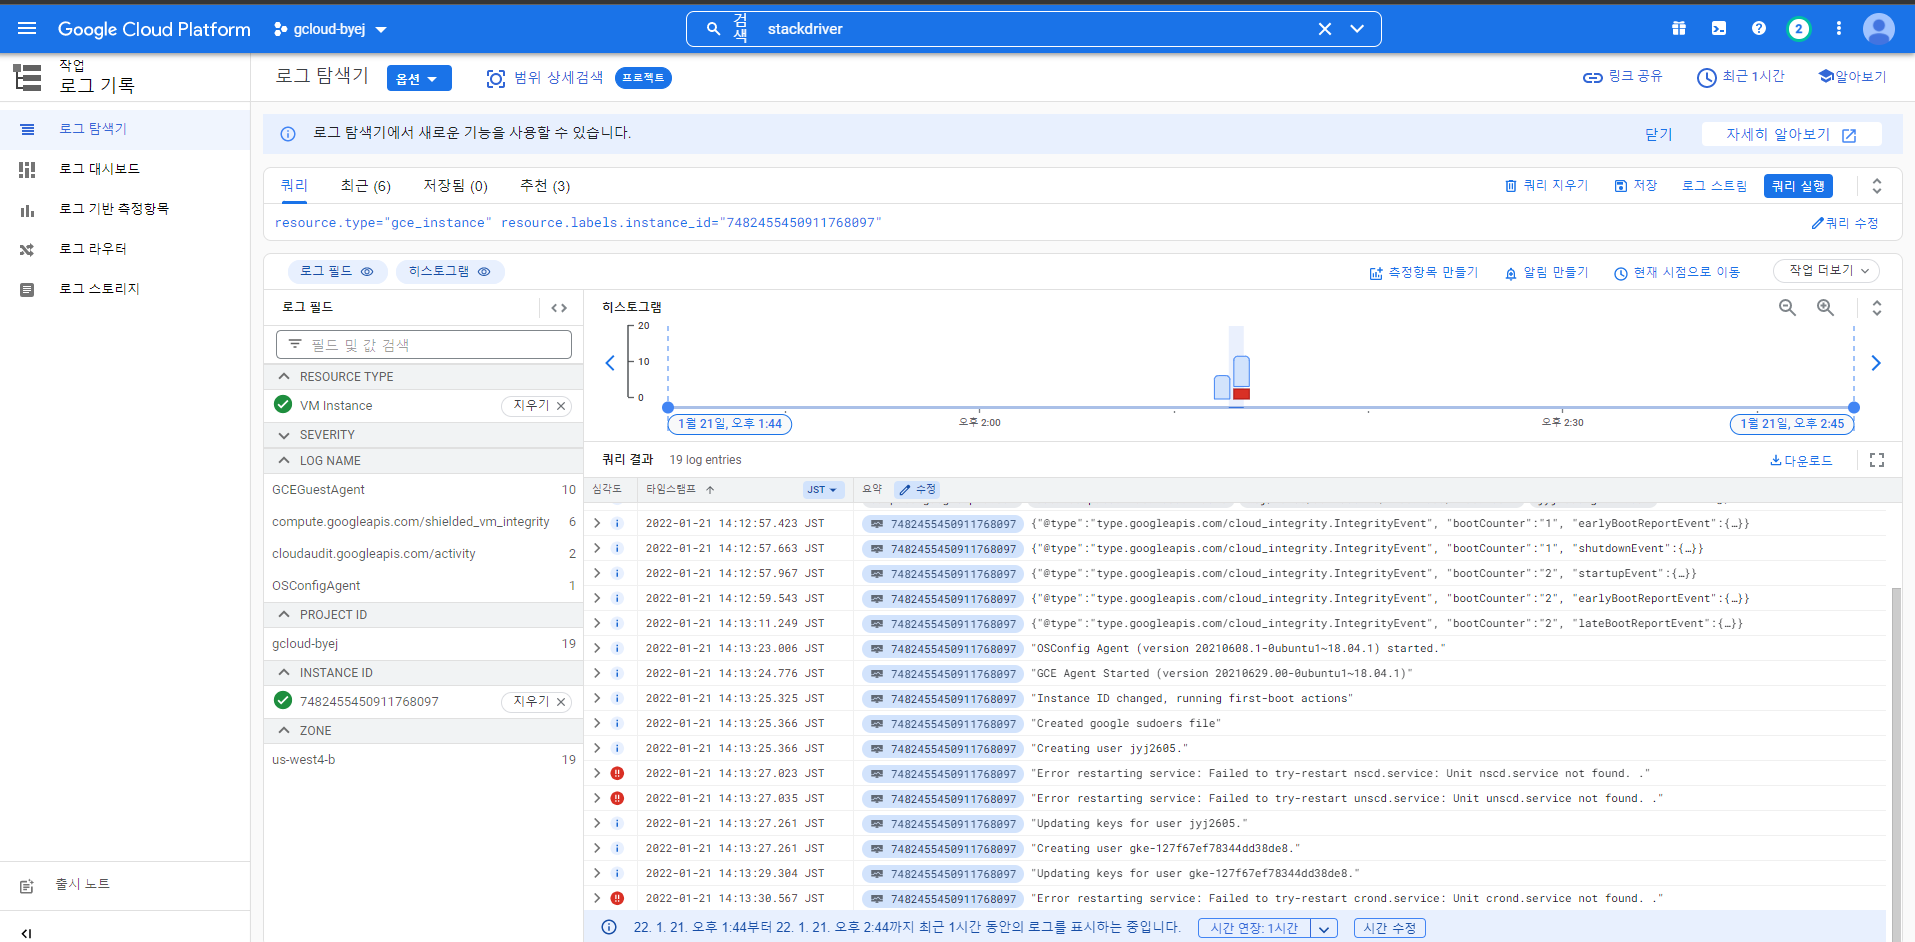Click 쿼리 수정 pencil edit

[x=1845, y=223]
